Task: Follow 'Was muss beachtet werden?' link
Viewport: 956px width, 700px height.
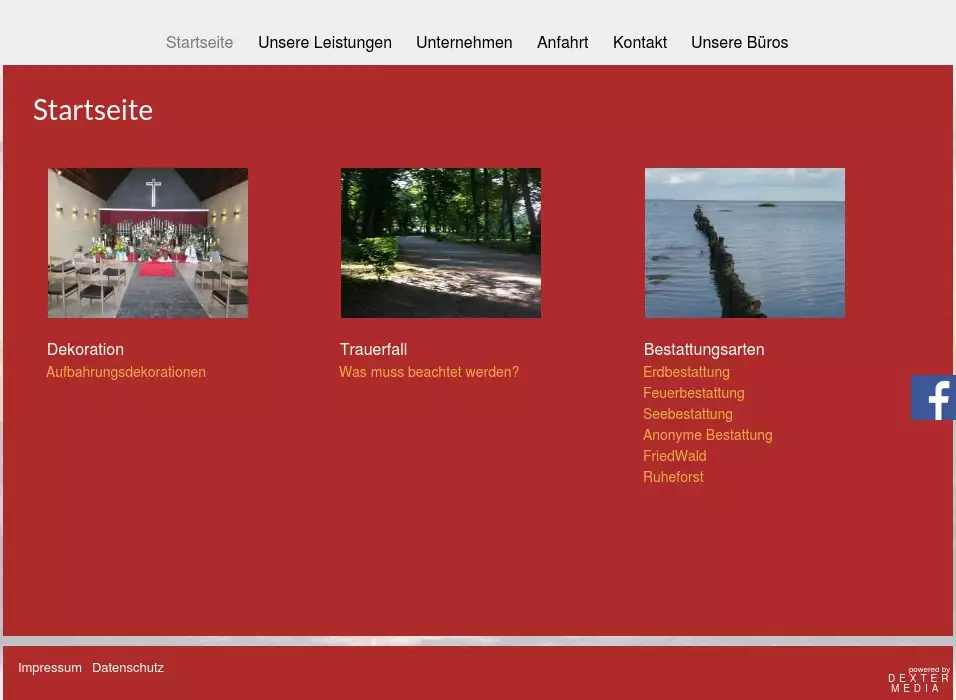Action: (x=429, y=372)
